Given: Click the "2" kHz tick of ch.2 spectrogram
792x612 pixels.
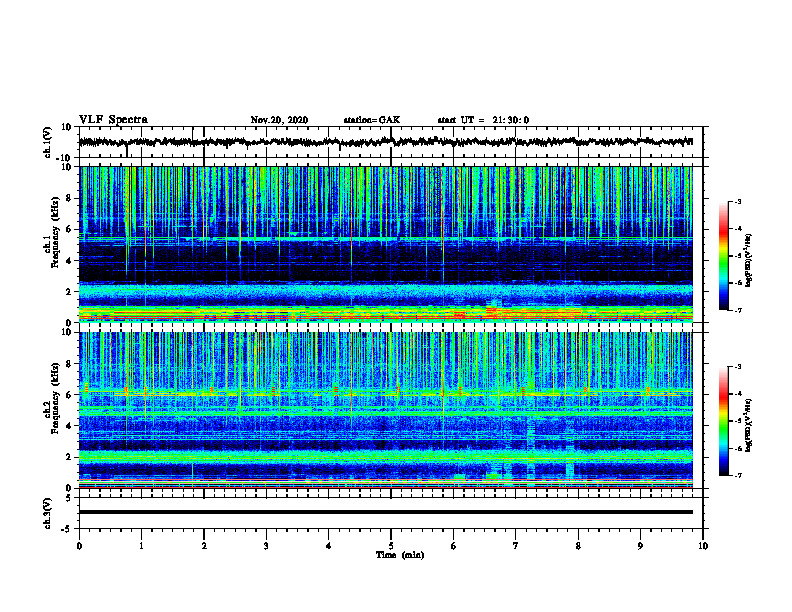Looking at the screenshot, I should point(69,457).
